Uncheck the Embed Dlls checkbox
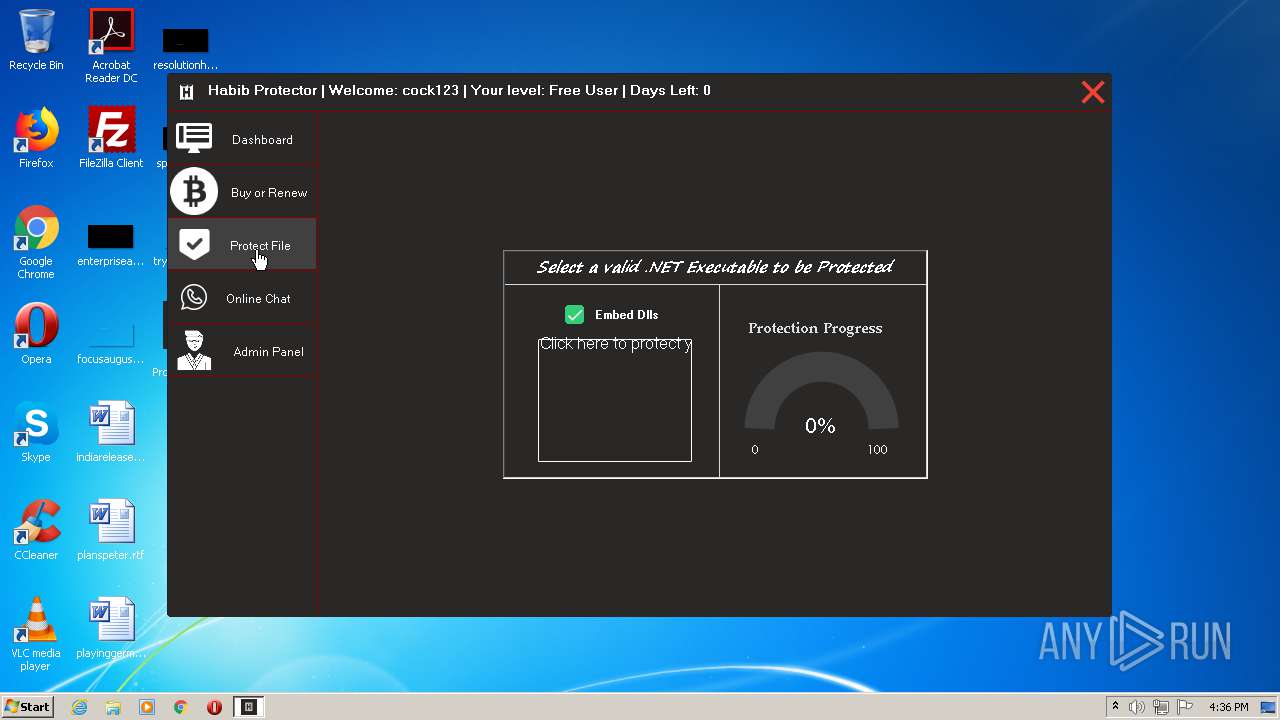This screenshot has height=720, width=1280. [574, 315]
